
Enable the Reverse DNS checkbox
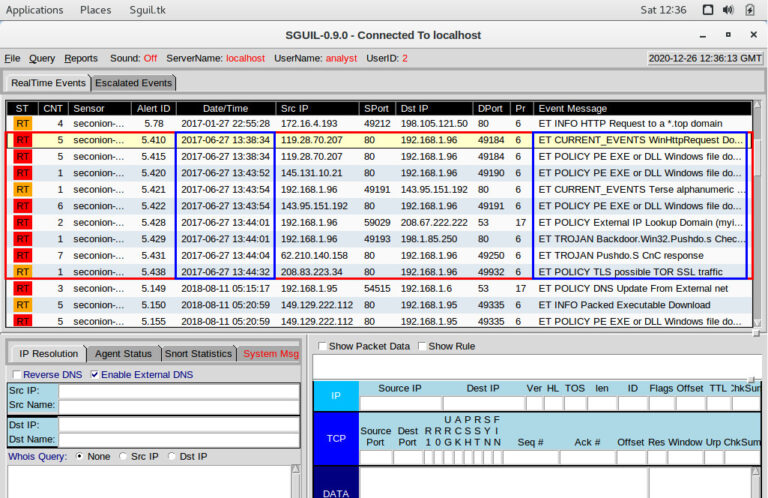click(17, 375)
